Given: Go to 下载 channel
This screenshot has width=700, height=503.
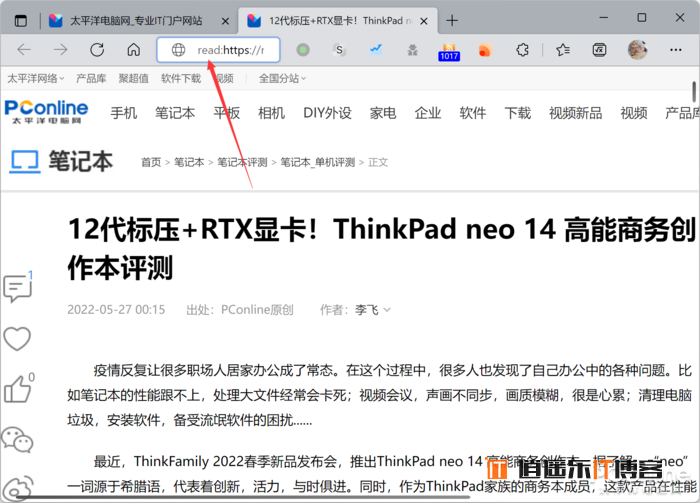Looking at the screenshot, I should coord(517,113).
